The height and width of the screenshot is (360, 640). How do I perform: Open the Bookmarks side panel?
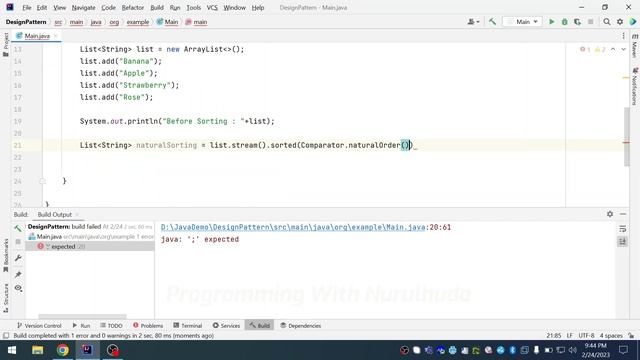pyautogui.click(x=6, y=256)
